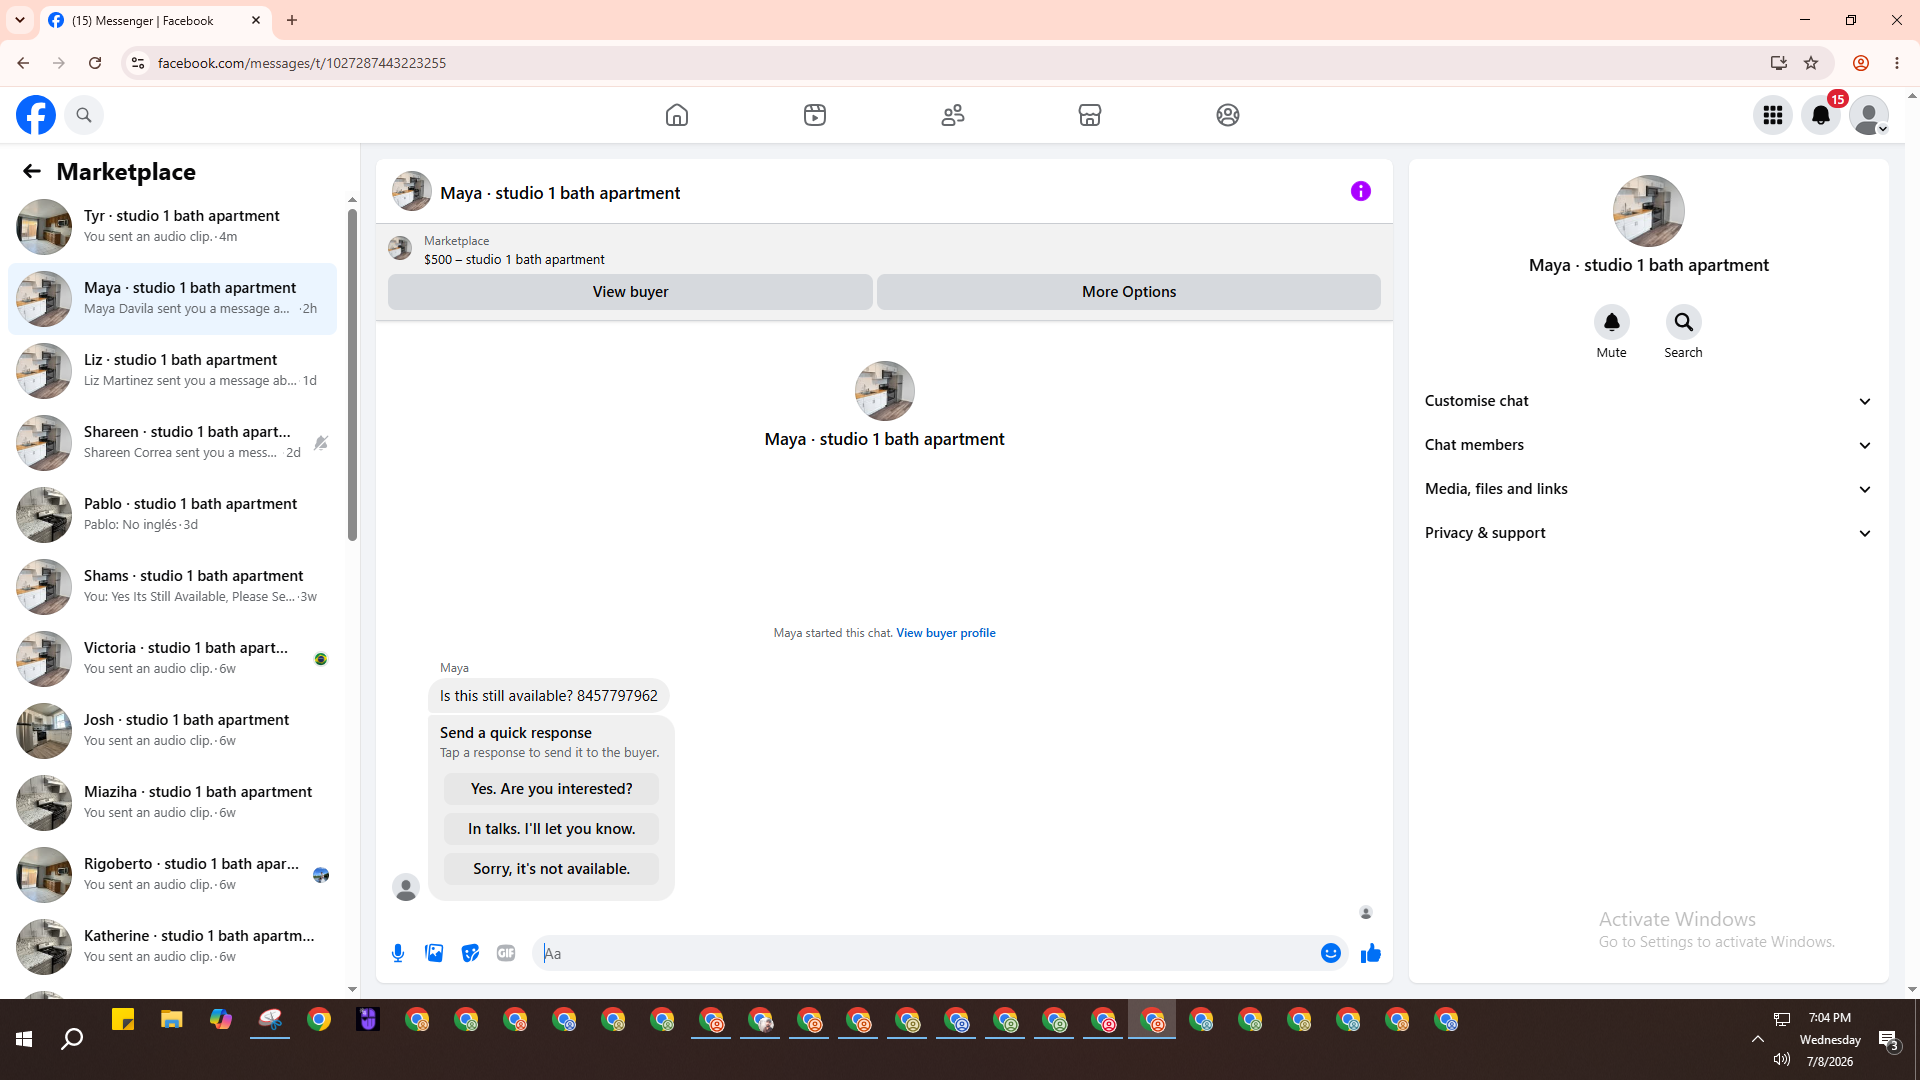Click the browser address bar URL
Viewport: 1920px width, 1080px height.
(302, 63)
